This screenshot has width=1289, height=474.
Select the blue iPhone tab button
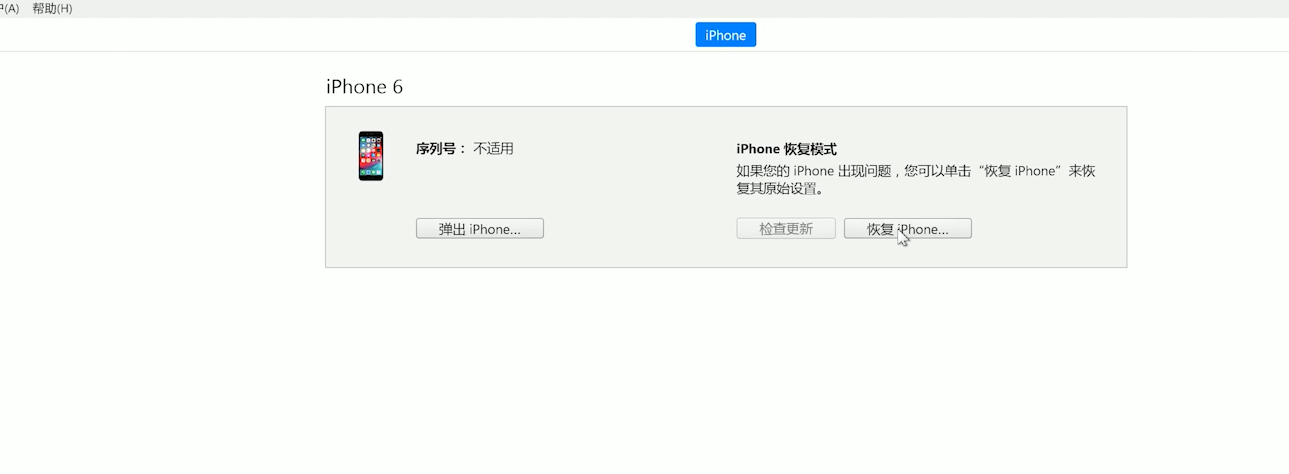pyautogui.click(x=726, y=35)
